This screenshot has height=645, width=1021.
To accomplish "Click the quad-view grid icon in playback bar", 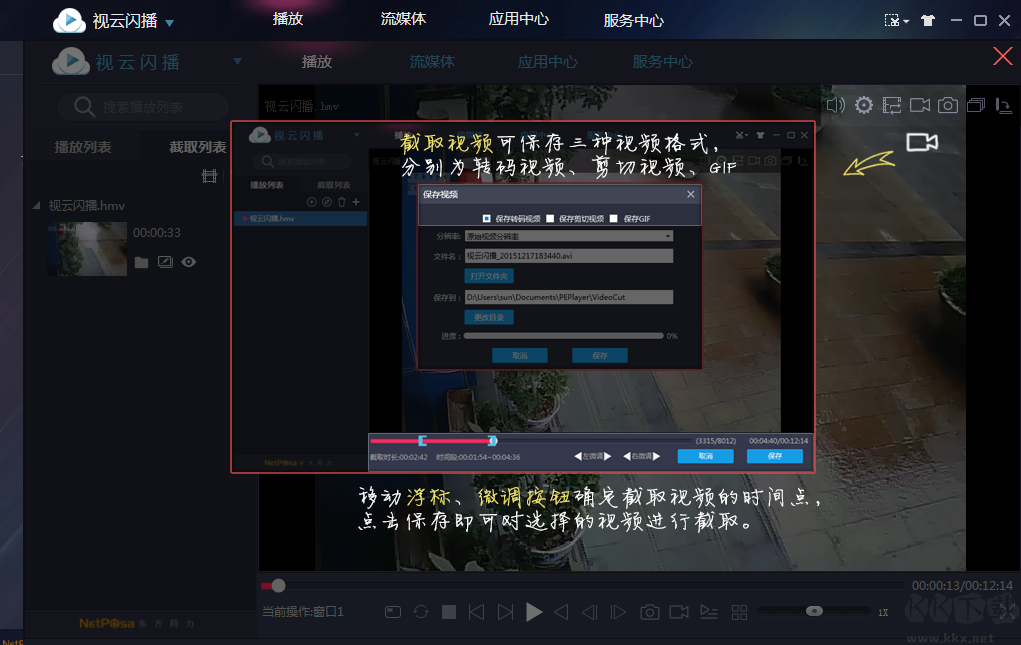I will (738, 611).
